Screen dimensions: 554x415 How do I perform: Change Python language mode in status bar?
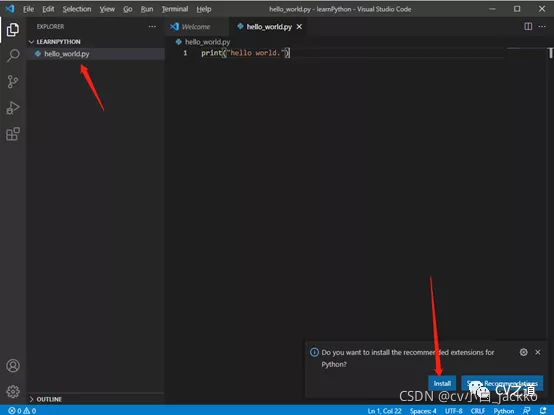coord(504,411)
